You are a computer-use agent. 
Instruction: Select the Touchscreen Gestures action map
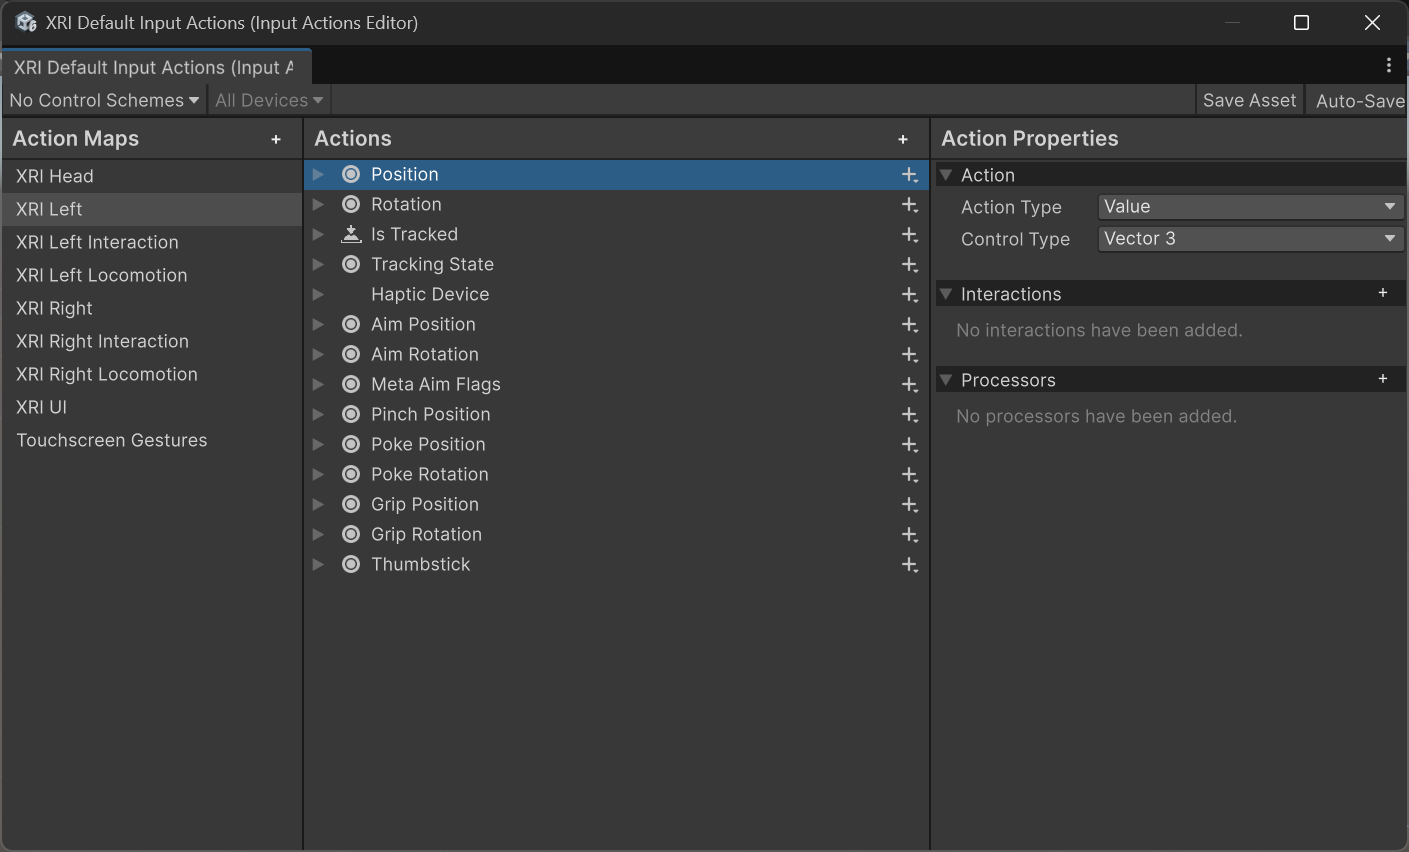click(x=112, y=440)
